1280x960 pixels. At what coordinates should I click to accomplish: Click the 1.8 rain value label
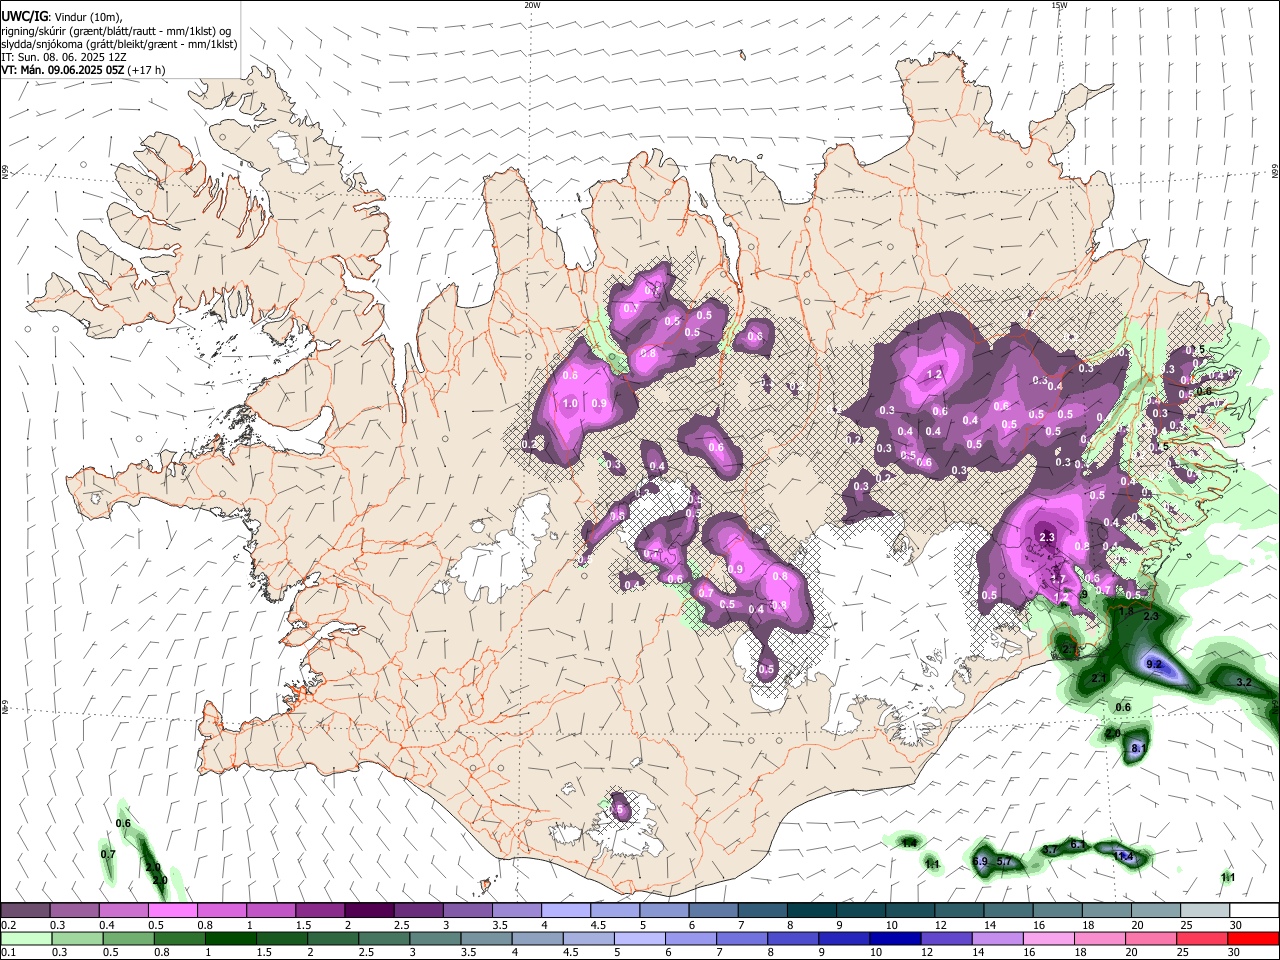pos(1125,611)
